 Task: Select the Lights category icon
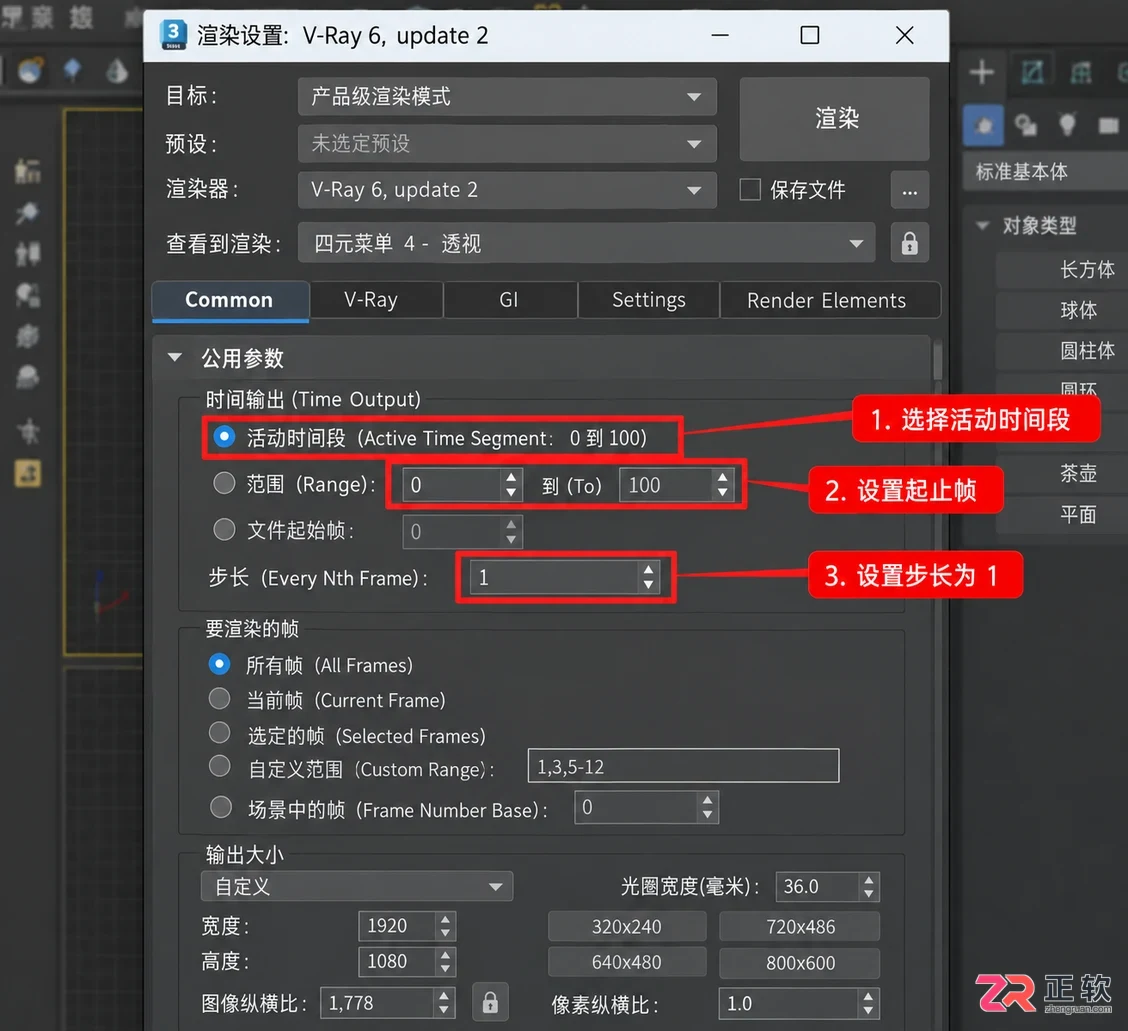tap(1067, 125)
